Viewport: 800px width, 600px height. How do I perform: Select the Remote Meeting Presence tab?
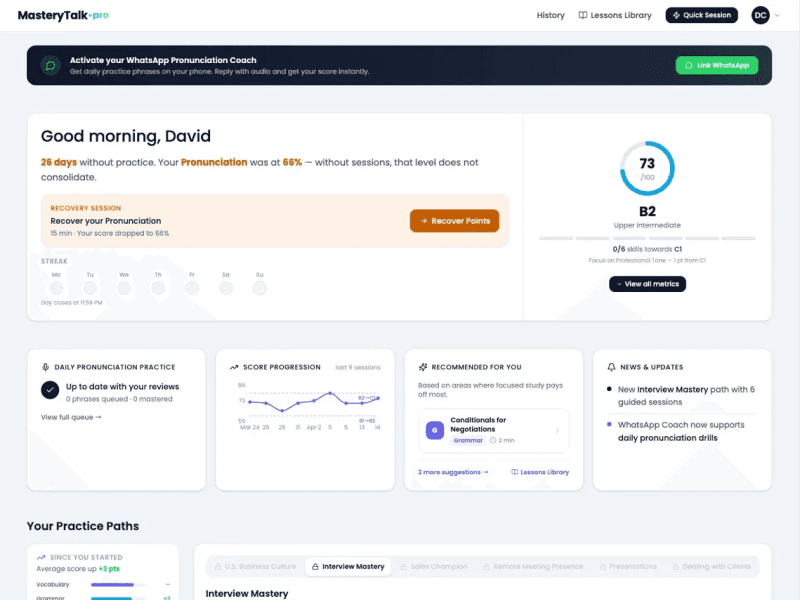[x=533, y=566]
